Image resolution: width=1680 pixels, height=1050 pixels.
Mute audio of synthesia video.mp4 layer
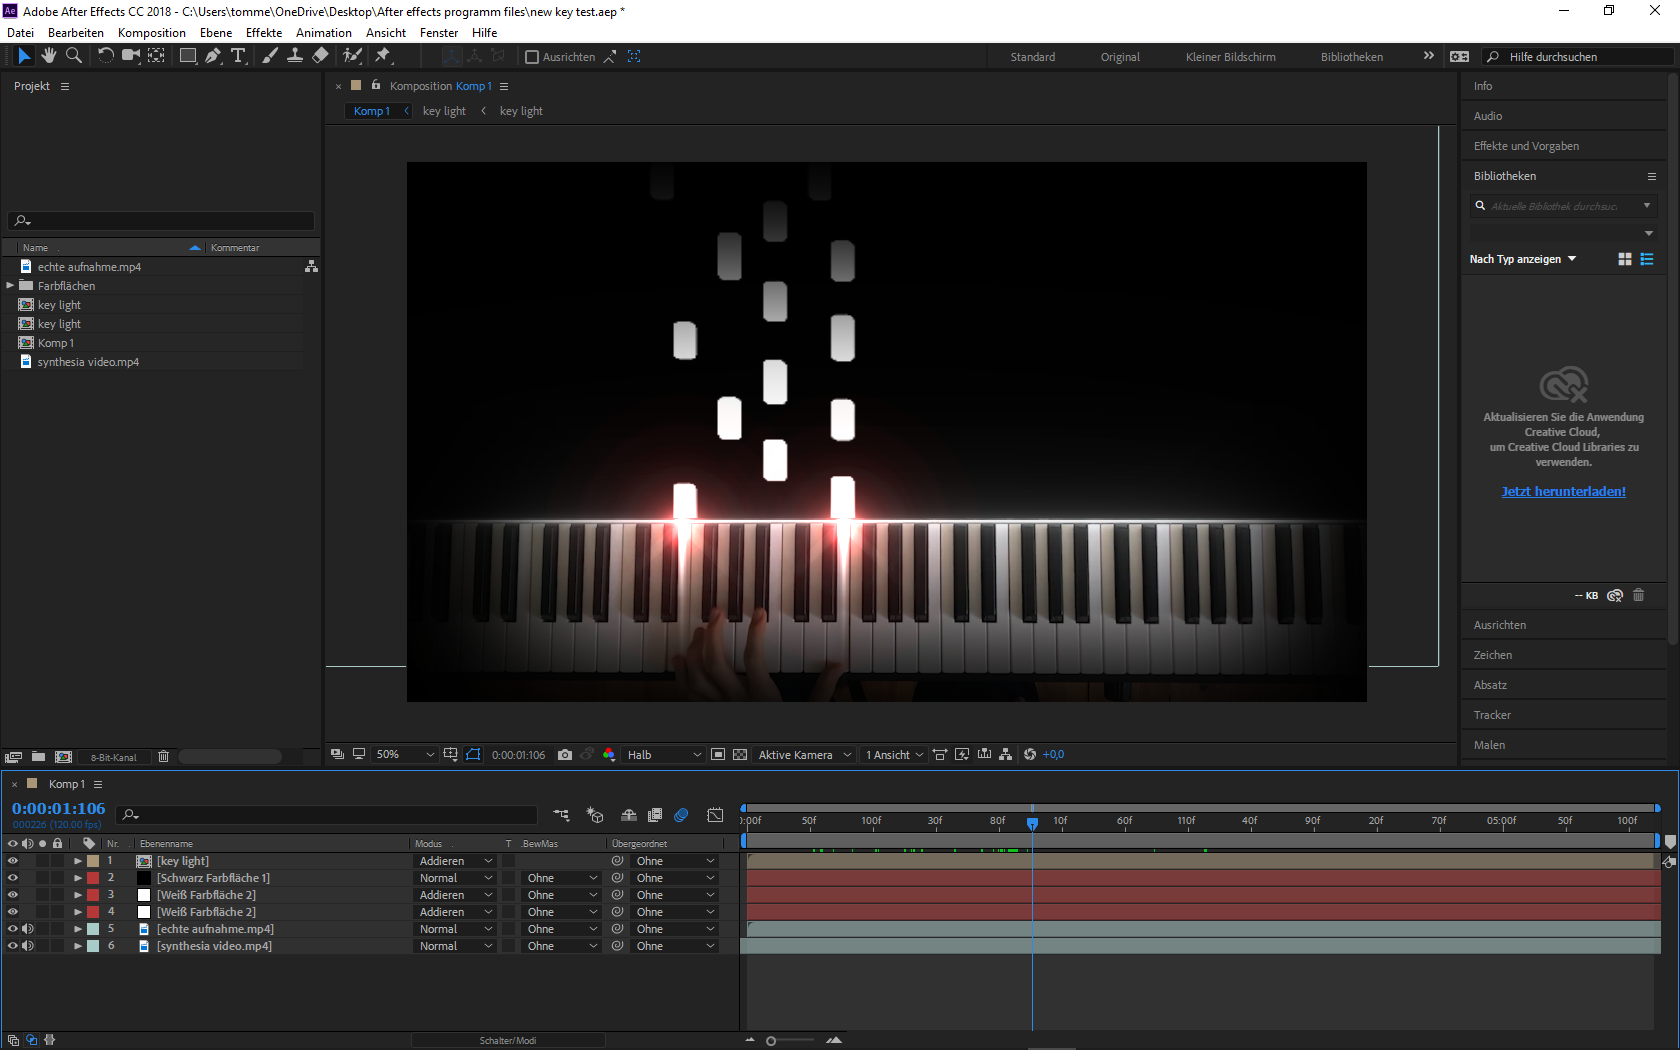(27, 945)
